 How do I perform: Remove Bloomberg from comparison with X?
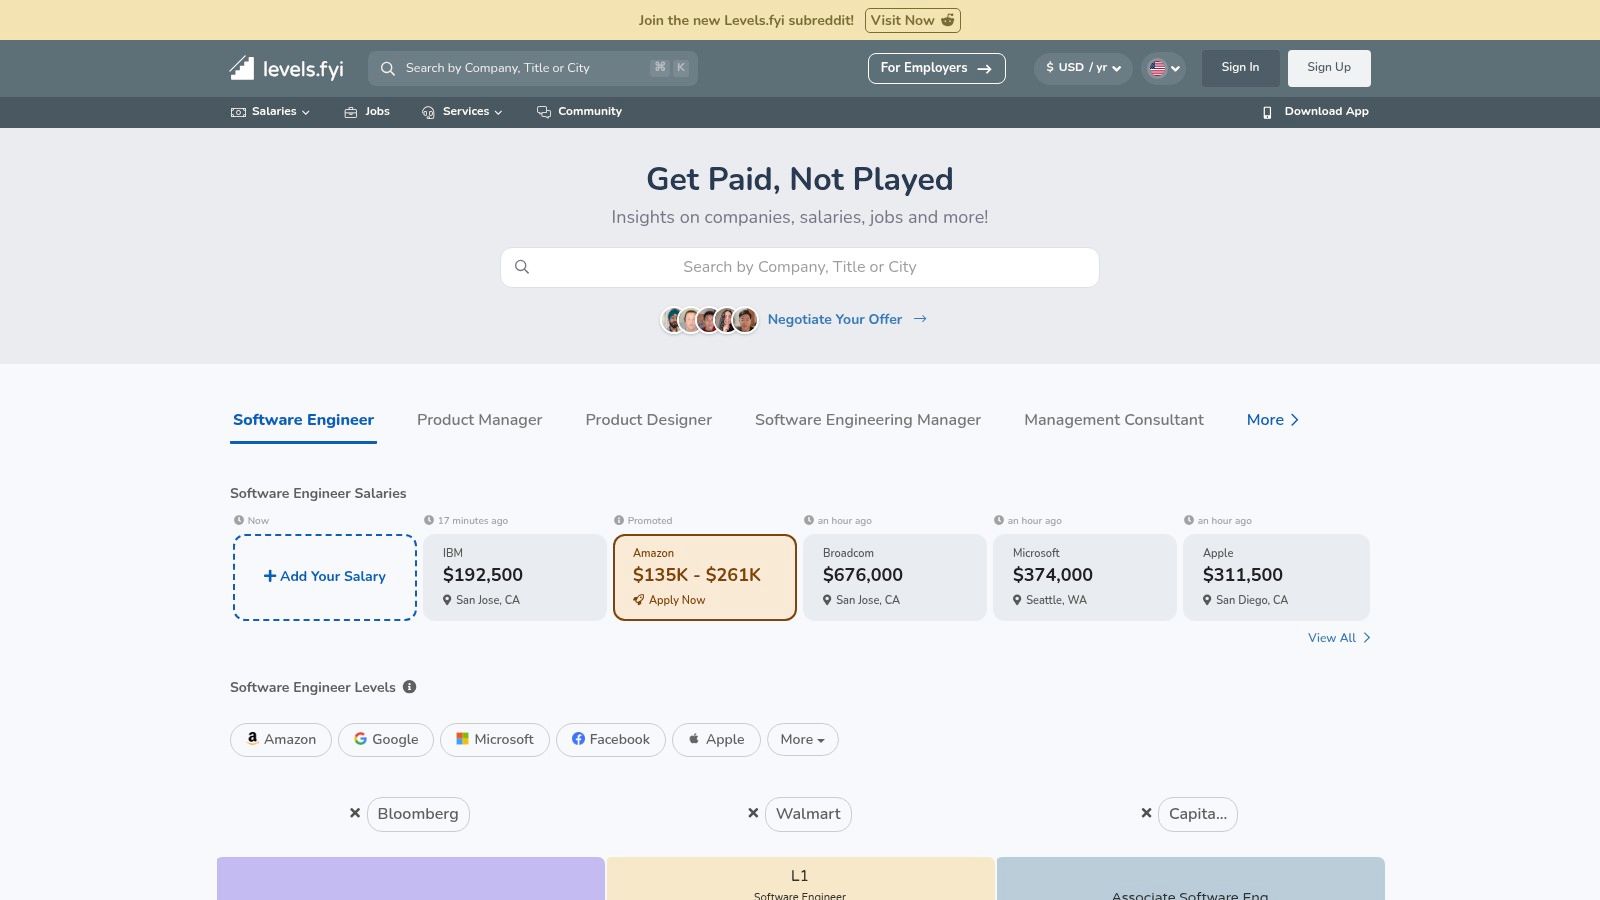click(355, 814)
